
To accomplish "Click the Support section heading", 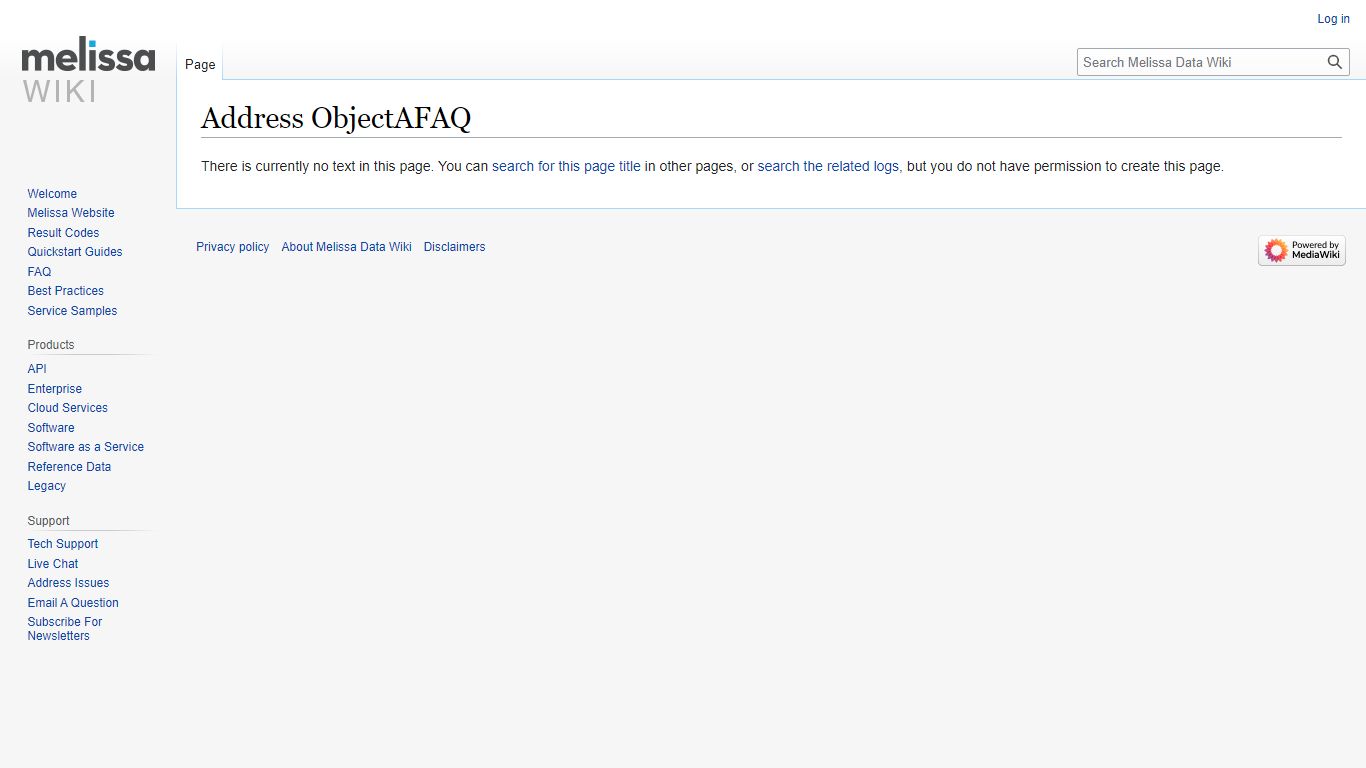I will click(49, 521).
